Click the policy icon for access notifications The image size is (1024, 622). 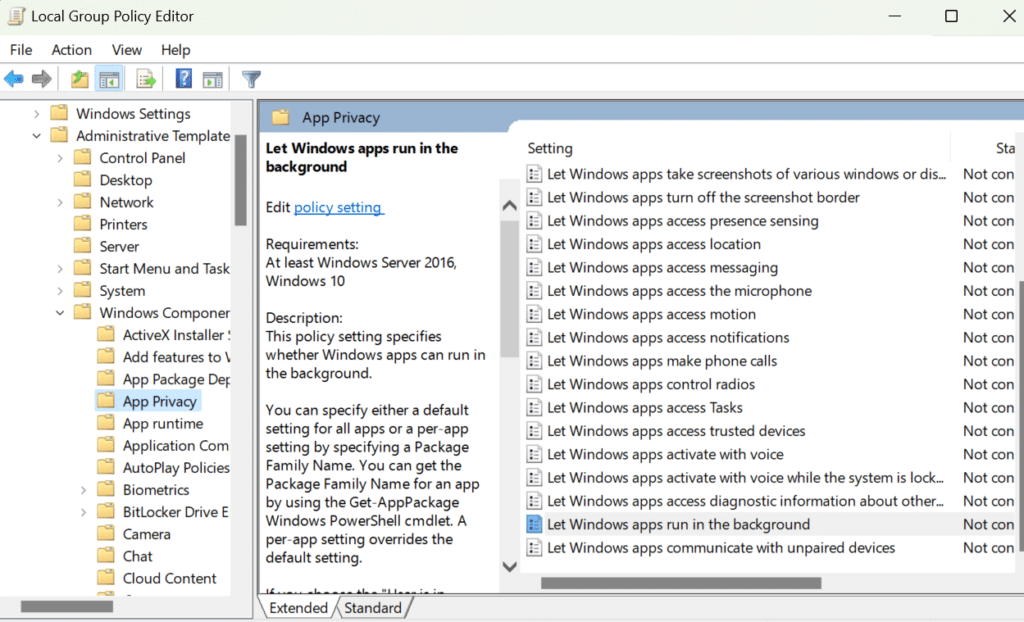534,338
